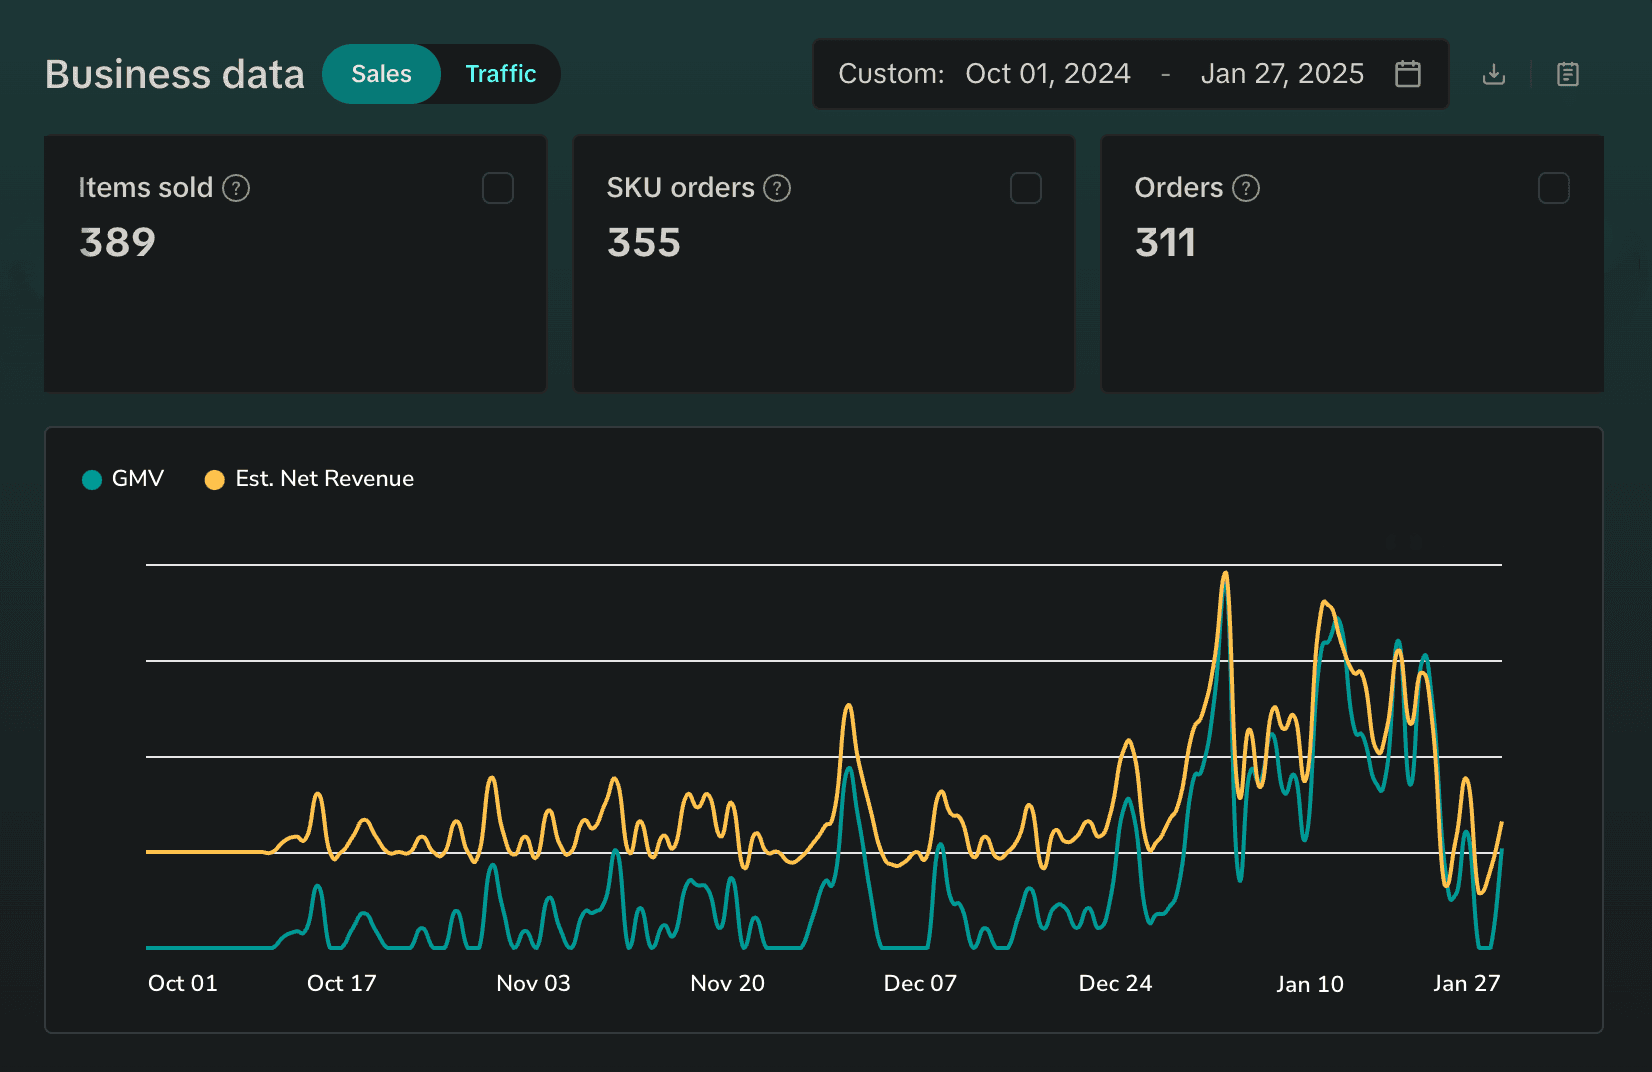Viewport: 1652px width, 1072px height.
Task: Click the download data icon
Action: [x=1494, y=74]
